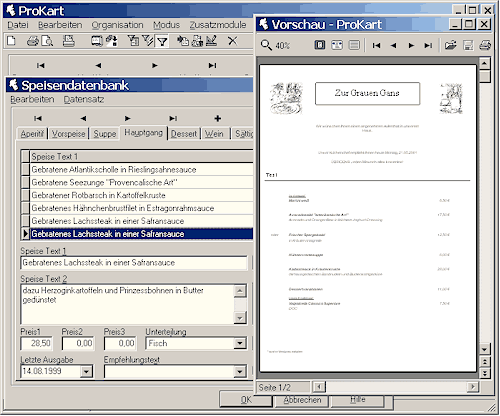Screen dimensions: 500x416
Task: Go to first page in Vorschau toolbar
Action: [376, 45]
